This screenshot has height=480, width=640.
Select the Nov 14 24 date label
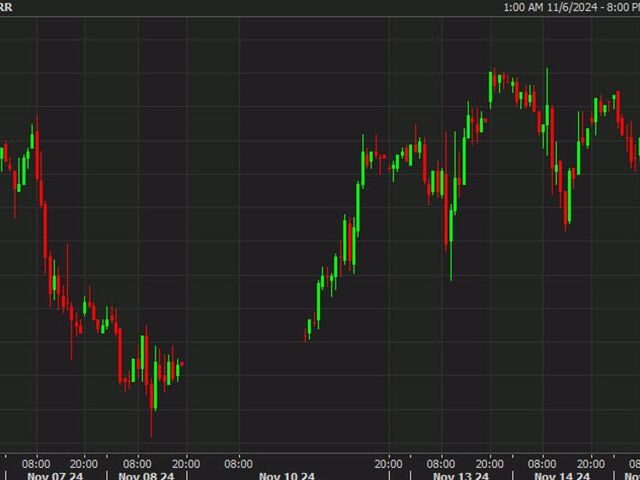click(562, 476)
